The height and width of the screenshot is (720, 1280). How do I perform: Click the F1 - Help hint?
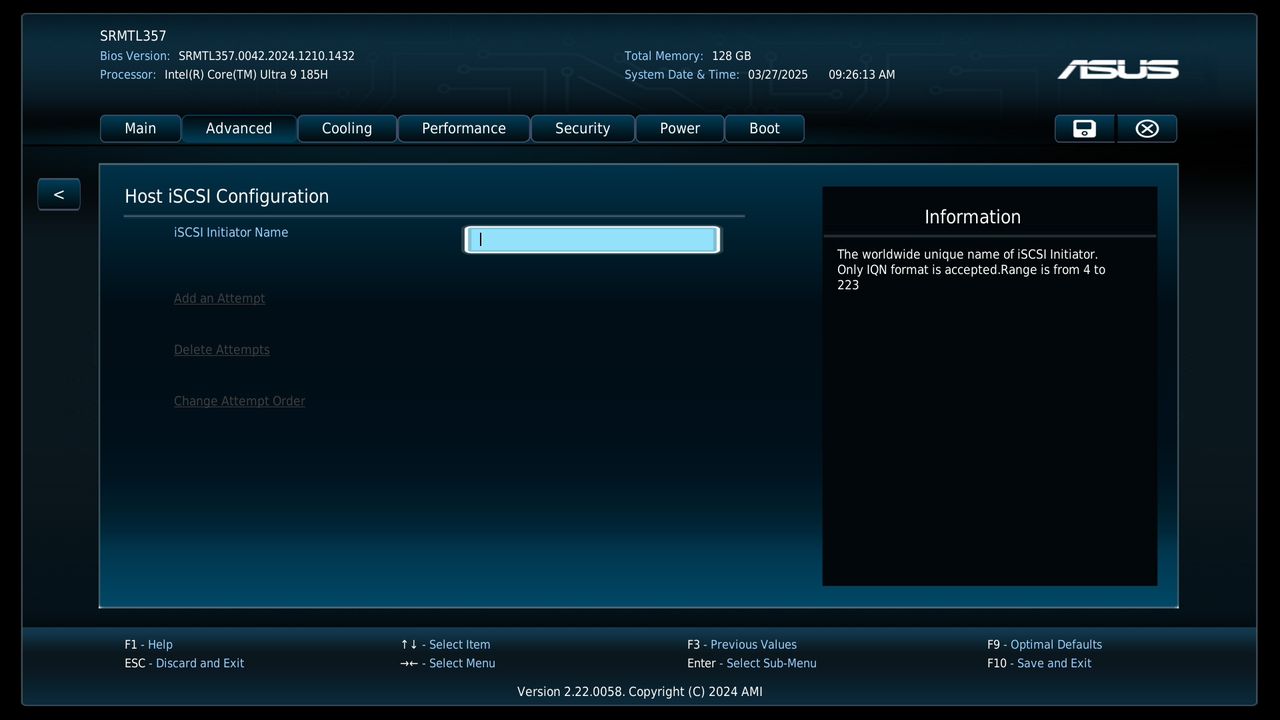[149, 645]
